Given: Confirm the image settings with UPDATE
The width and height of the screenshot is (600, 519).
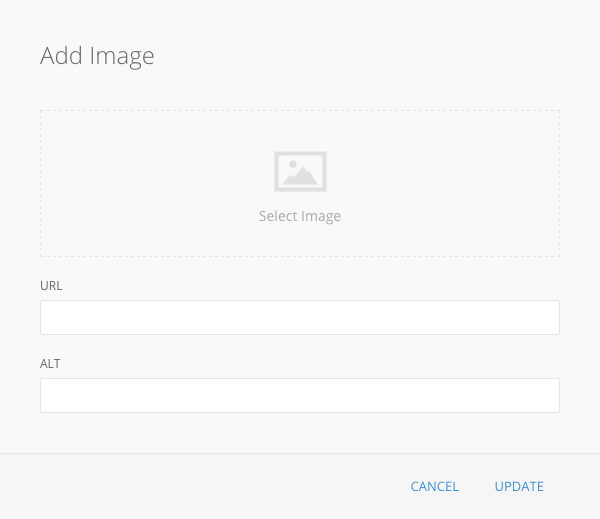Looking at the screenshot, I should click(519, 487).
